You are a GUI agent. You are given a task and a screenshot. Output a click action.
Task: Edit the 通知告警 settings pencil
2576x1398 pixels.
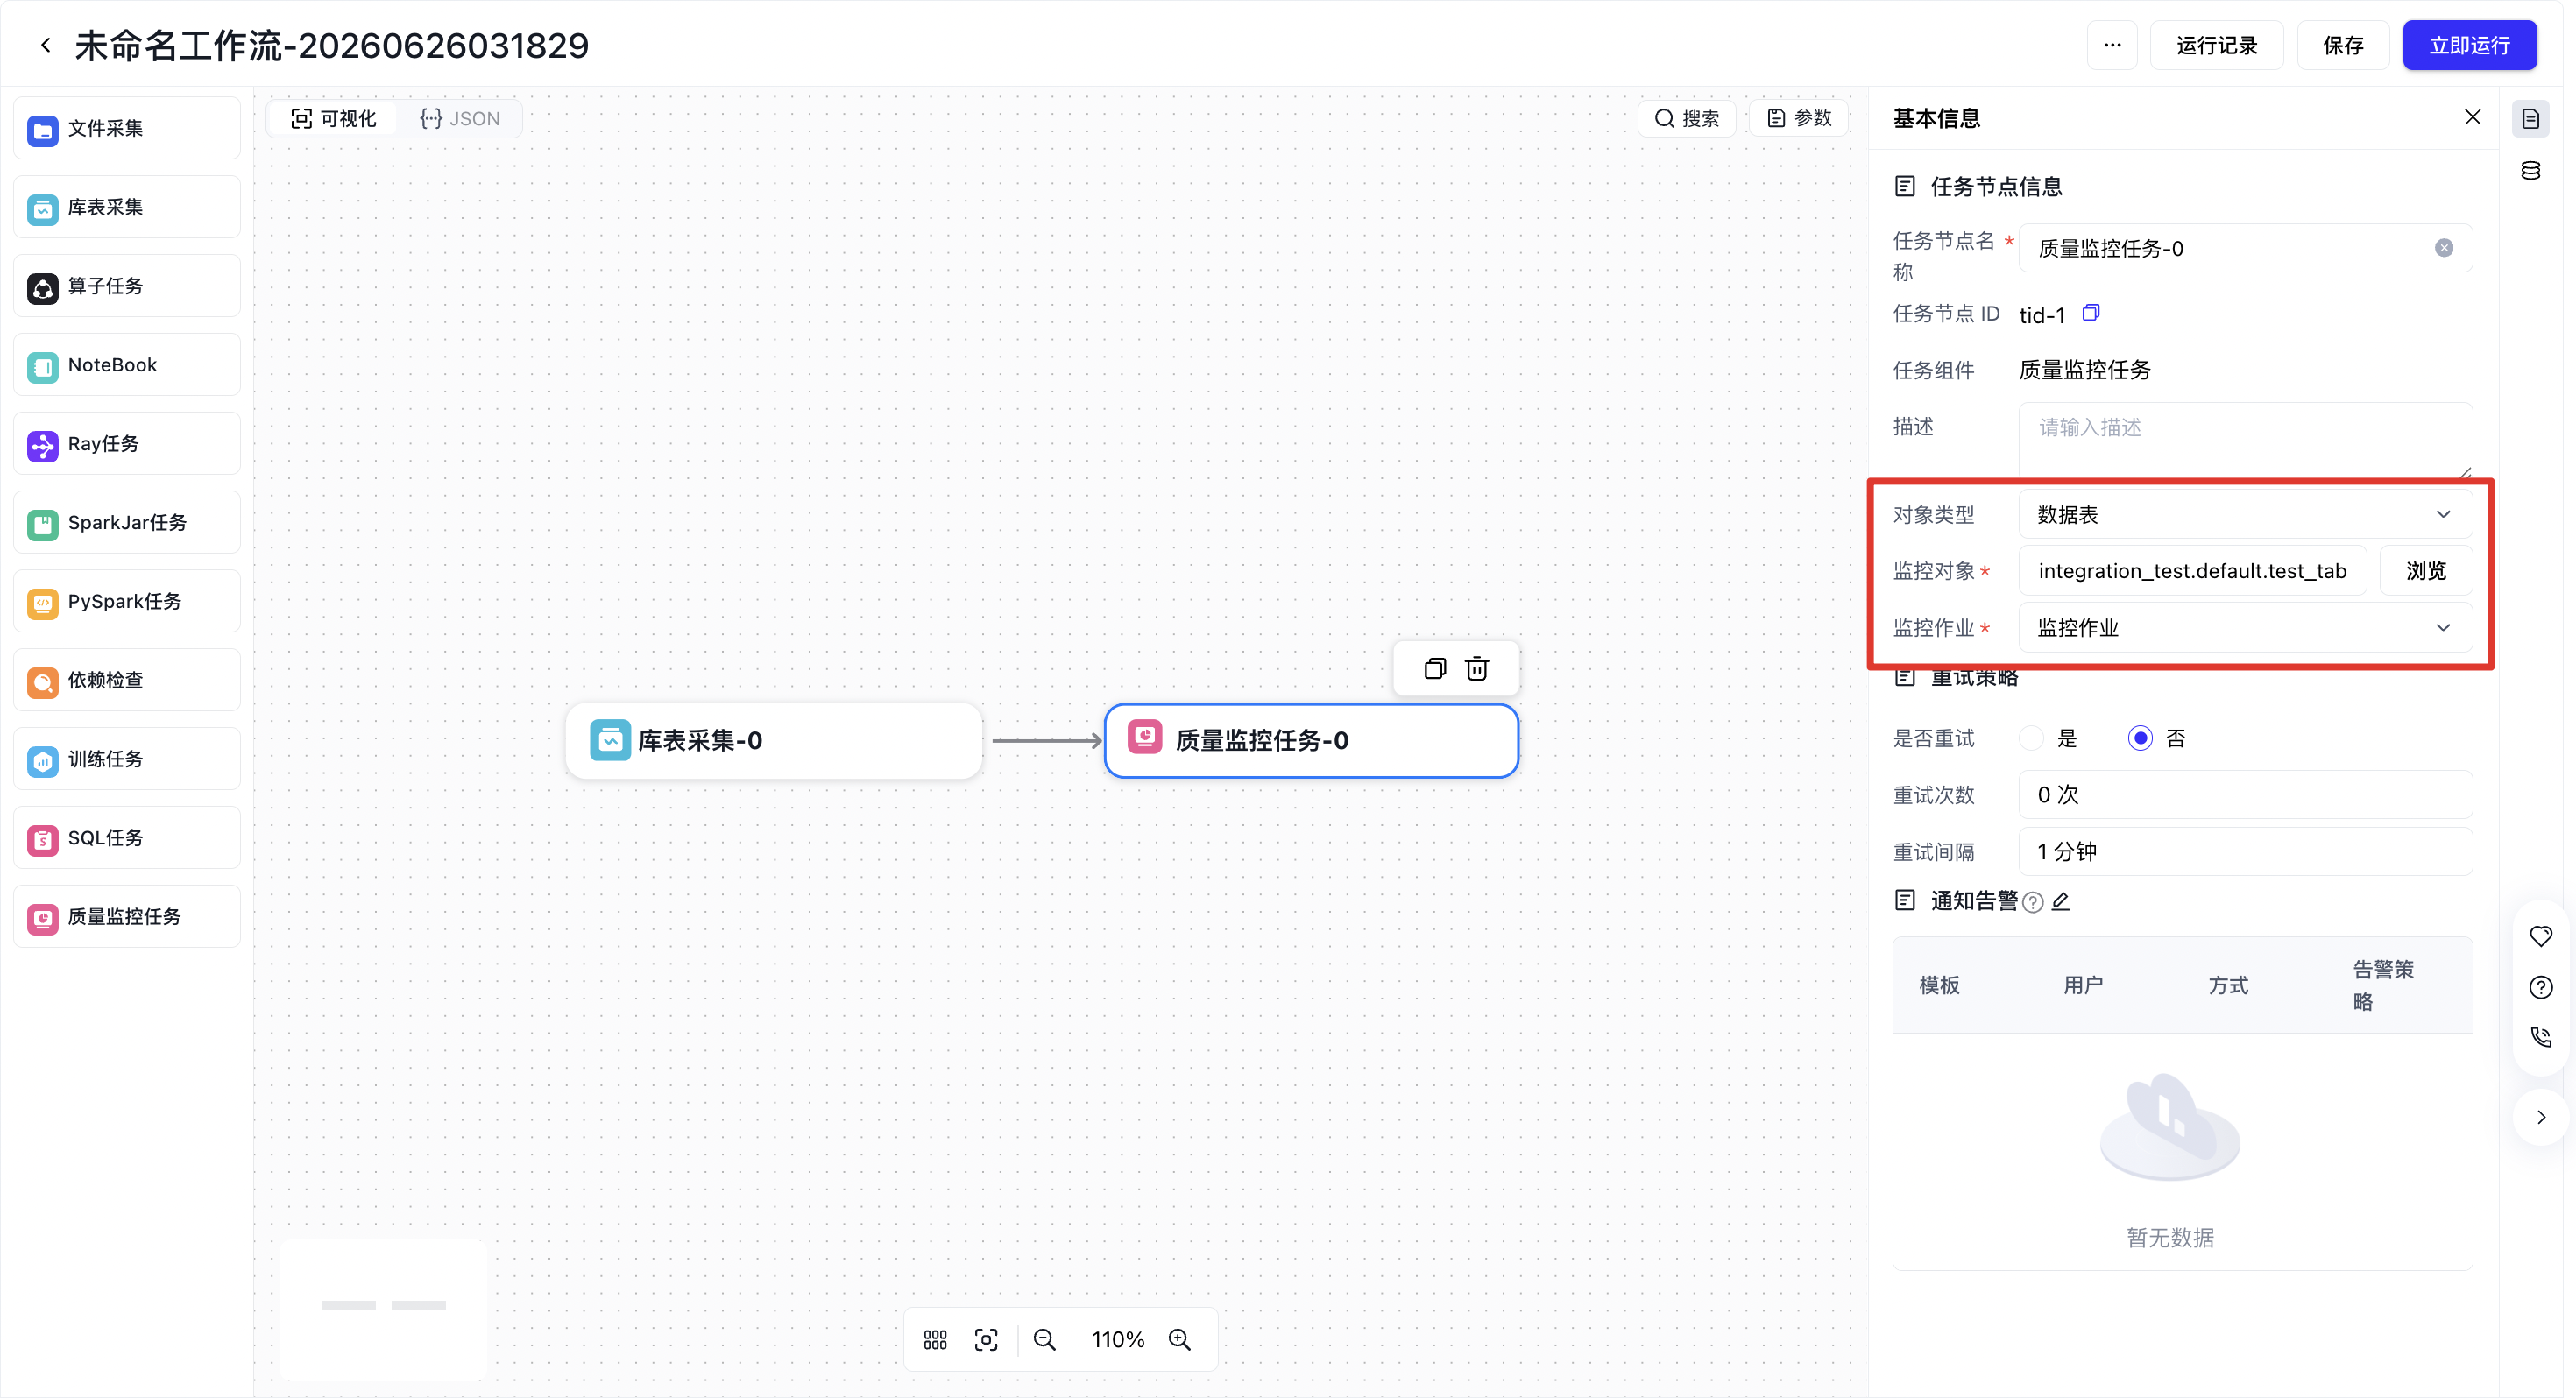(x=2060, y=901)
